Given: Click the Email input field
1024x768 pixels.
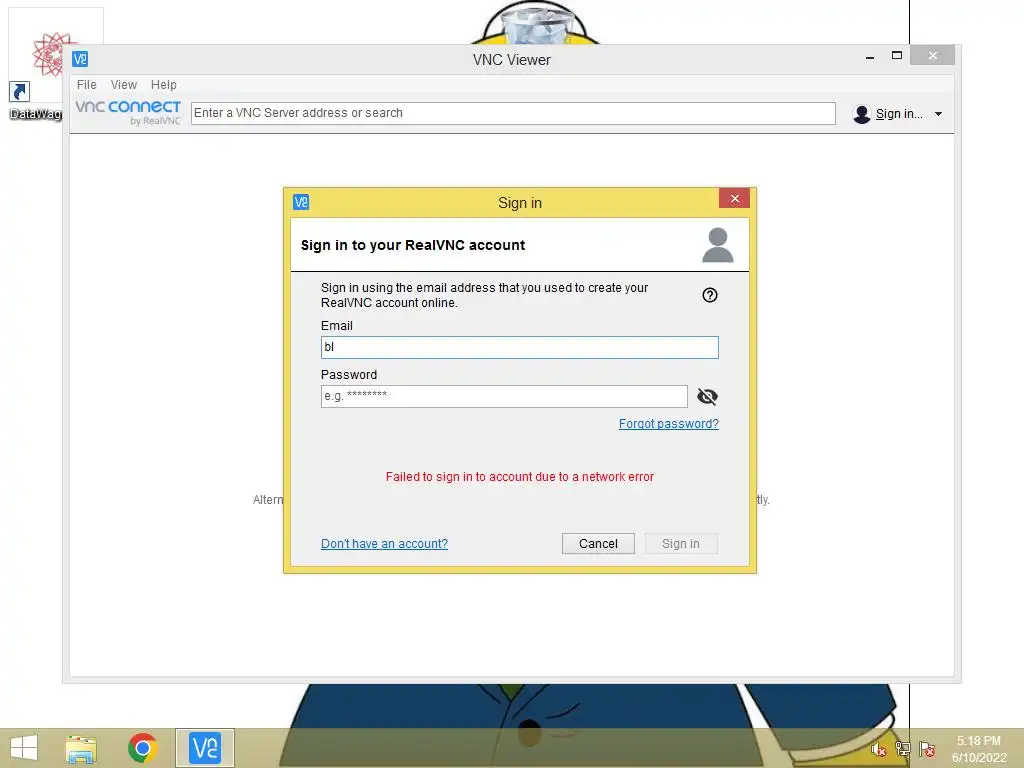Looking at the screenshot, I should pos(519,347).
